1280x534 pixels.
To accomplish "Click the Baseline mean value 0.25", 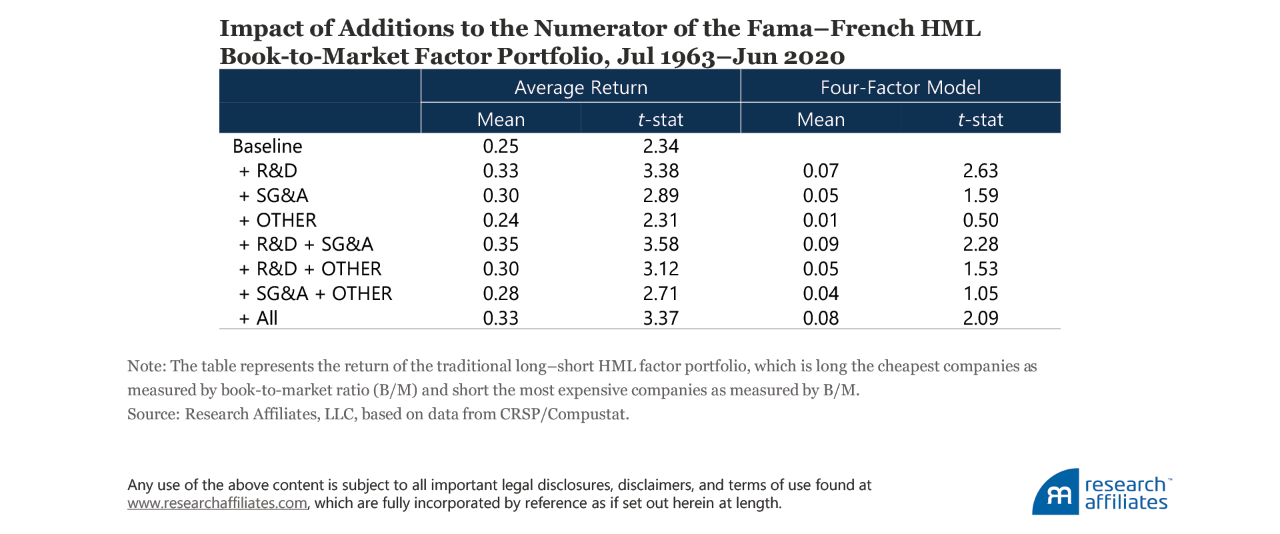I will 500,146.
